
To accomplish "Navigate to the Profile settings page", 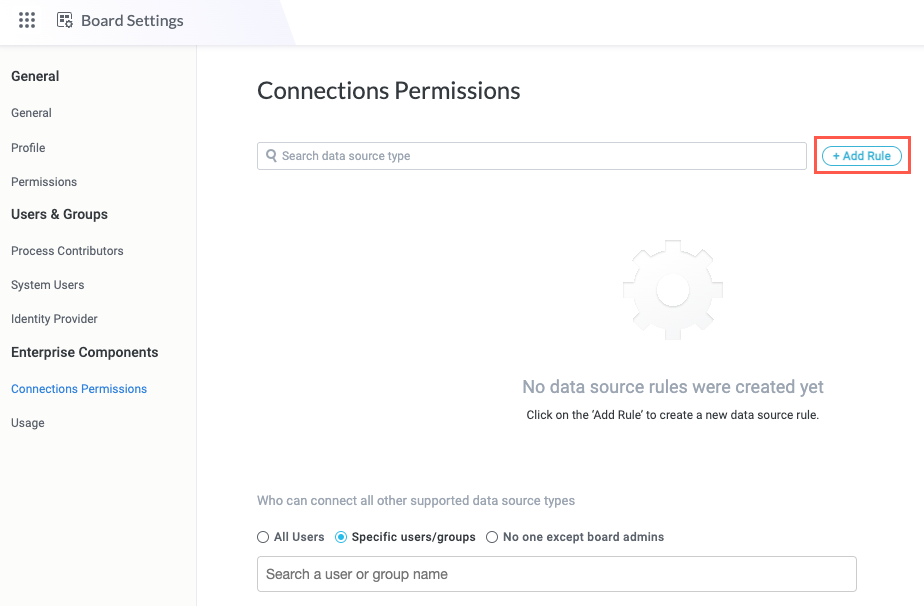I will 27,147.
